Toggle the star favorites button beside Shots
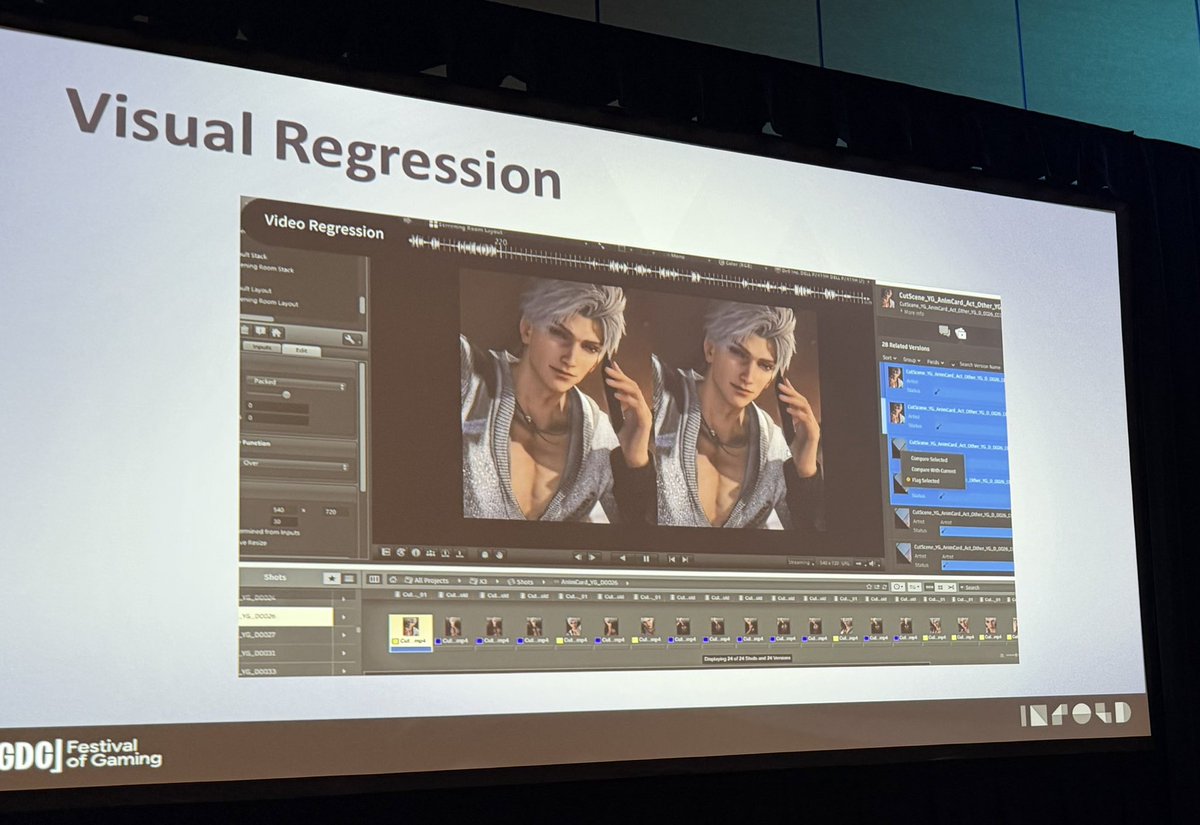The image size is (1200, 825). [x=332, y=578]
